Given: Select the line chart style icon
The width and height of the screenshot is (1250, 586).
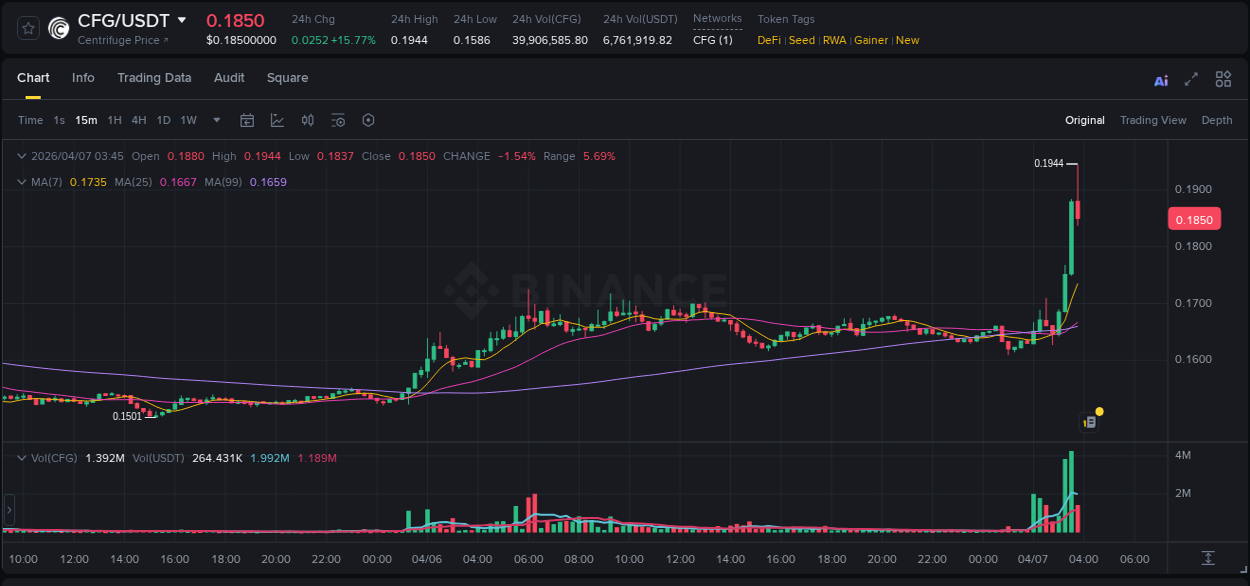Looking at the screenshot, I should tap(275, 120).
